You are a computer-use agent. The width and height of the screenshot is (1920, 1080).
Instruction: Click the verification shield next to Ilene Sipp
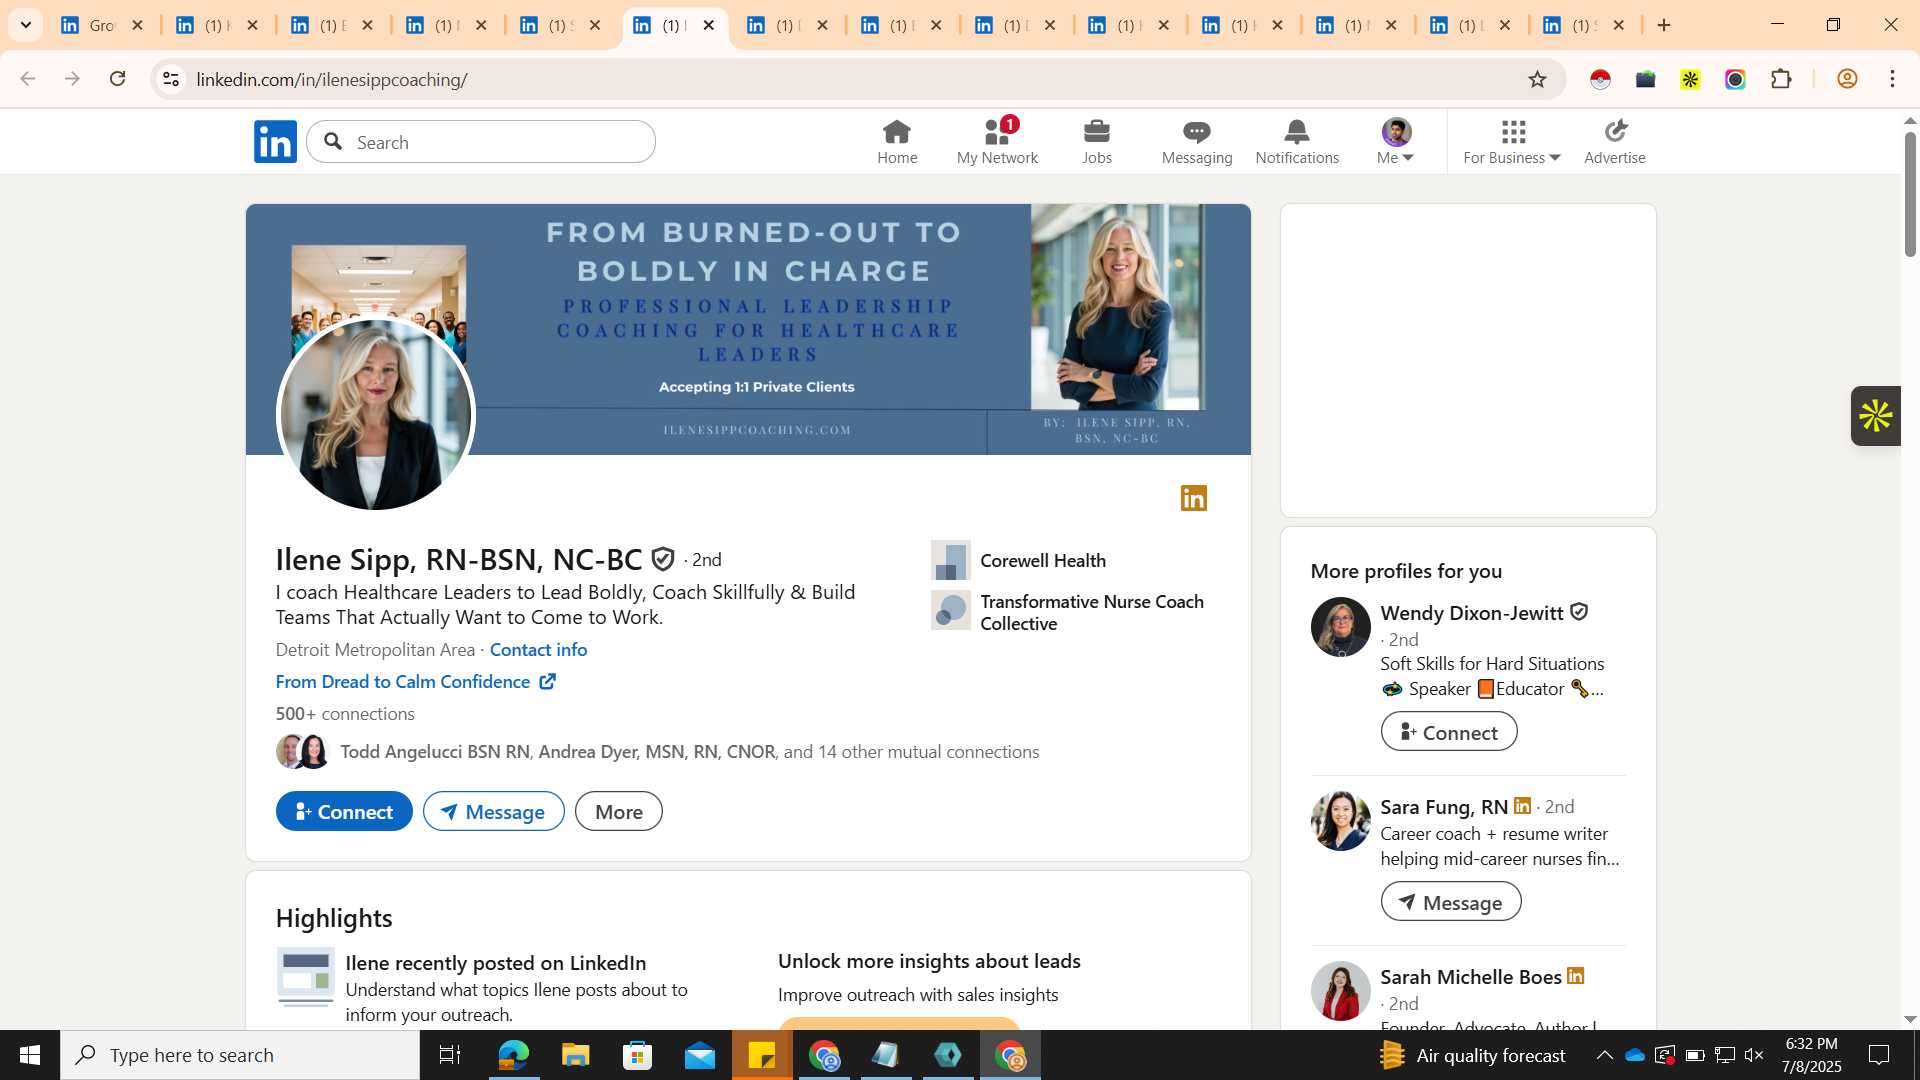663,559
